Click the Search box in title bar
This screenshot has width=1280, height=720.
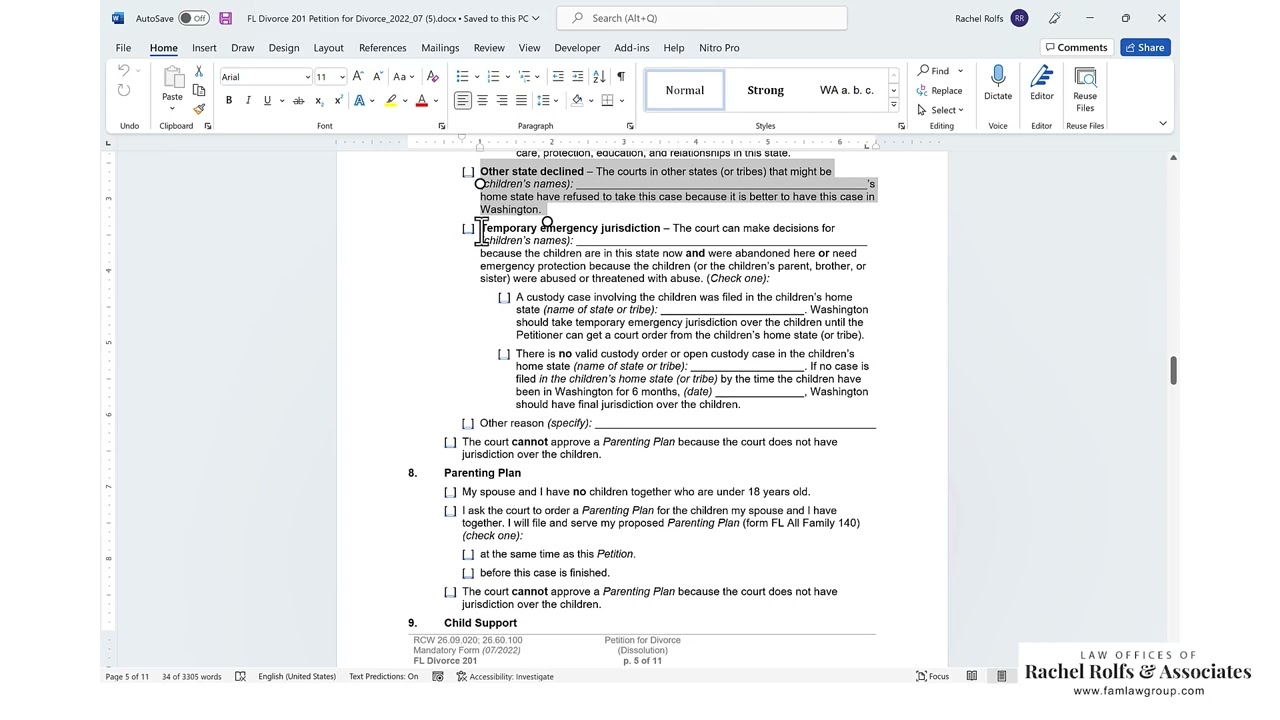[702, 18]
